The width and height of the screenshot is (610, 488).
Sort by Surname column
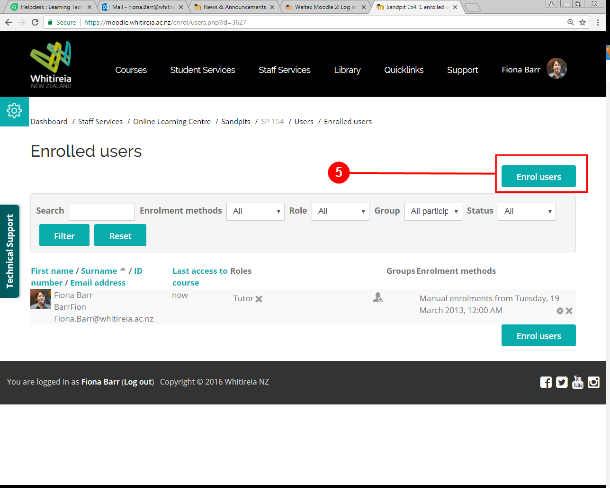[99, 271]
